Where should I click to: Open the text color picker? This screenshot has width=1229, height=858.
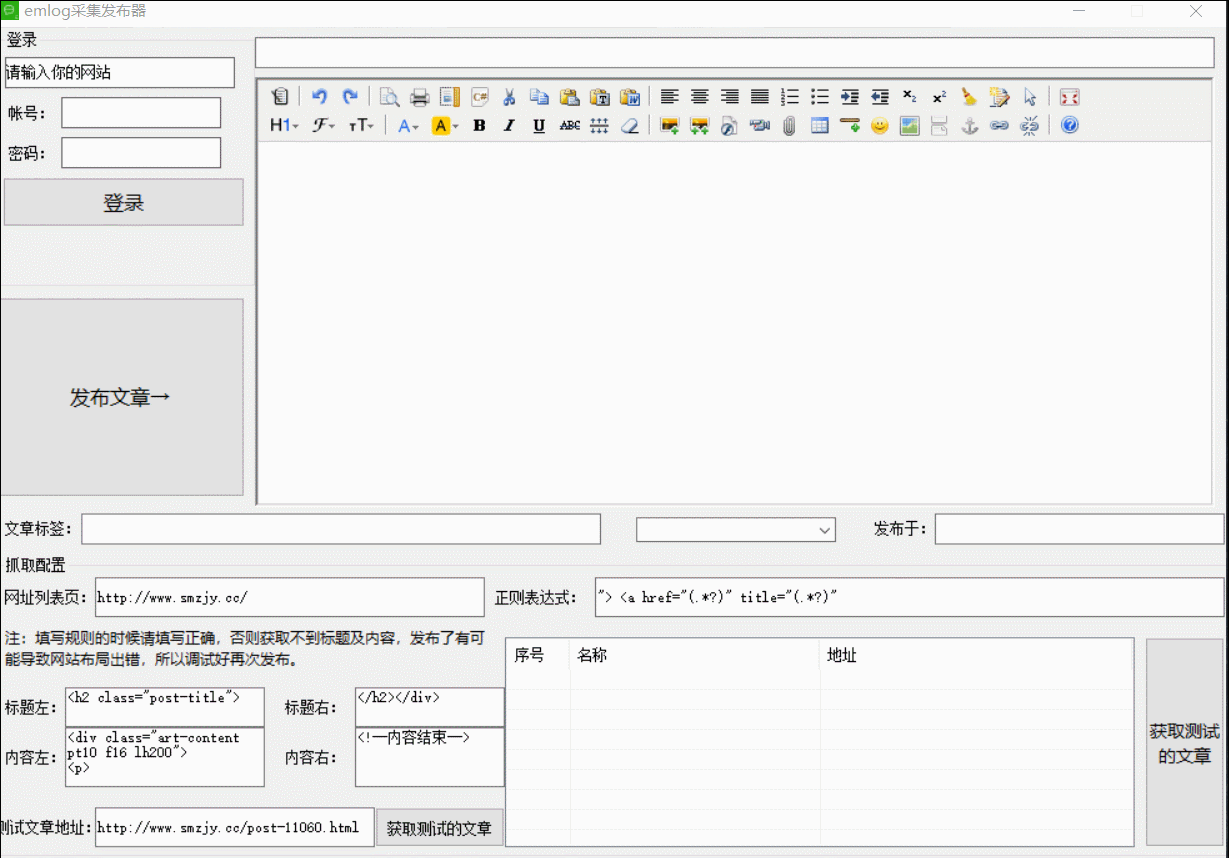(408, 126)
